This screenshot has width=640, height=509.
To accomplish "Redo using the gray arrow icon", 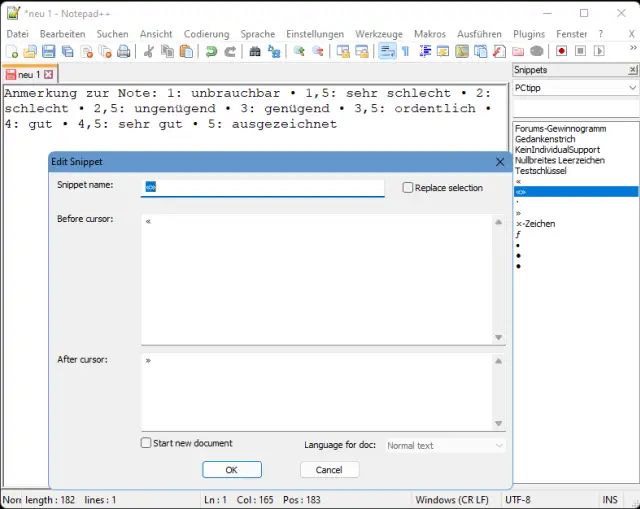I will pos(230,51).
